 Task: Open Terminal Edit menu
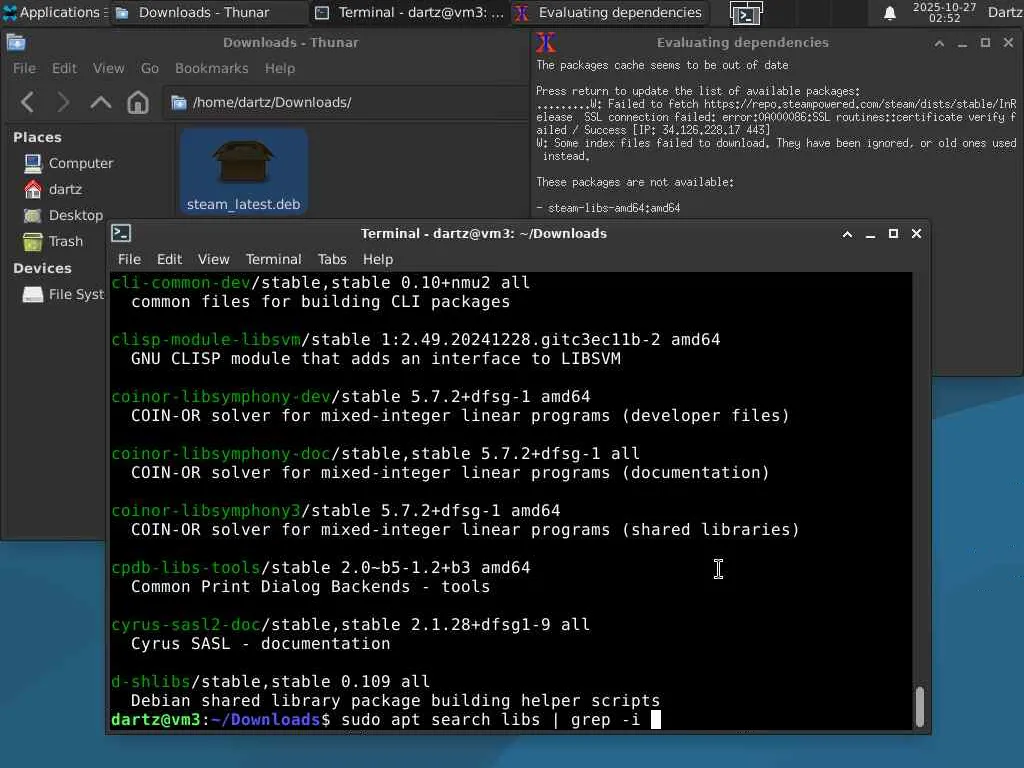point(169,259)
